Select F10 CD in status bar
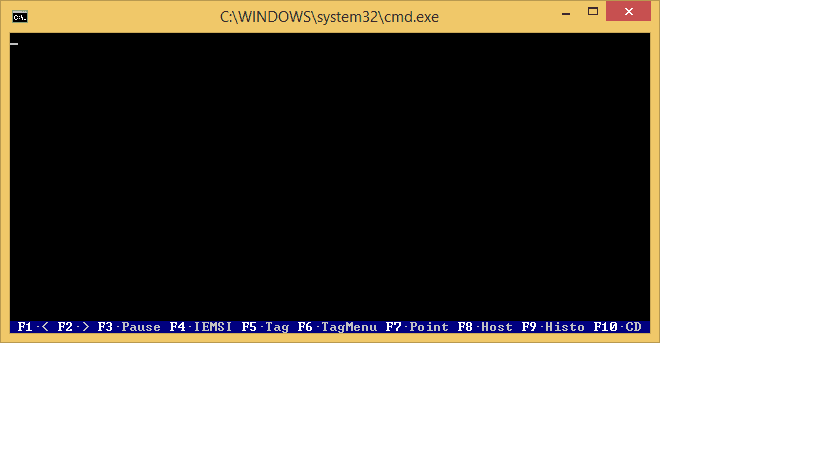Image resolution: width=819 pixels, height=460 pixels. 618,327
